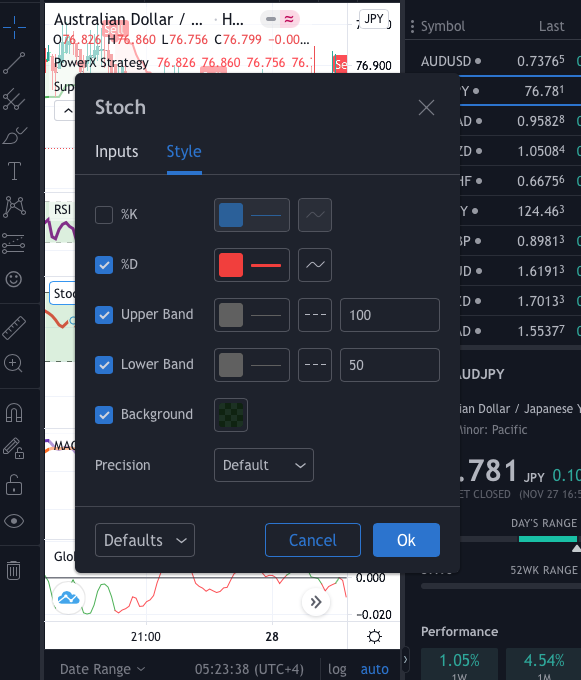Click the cloud chart logo icon
The width and height of the screenshot is (581, 680).
click(69, 598)
